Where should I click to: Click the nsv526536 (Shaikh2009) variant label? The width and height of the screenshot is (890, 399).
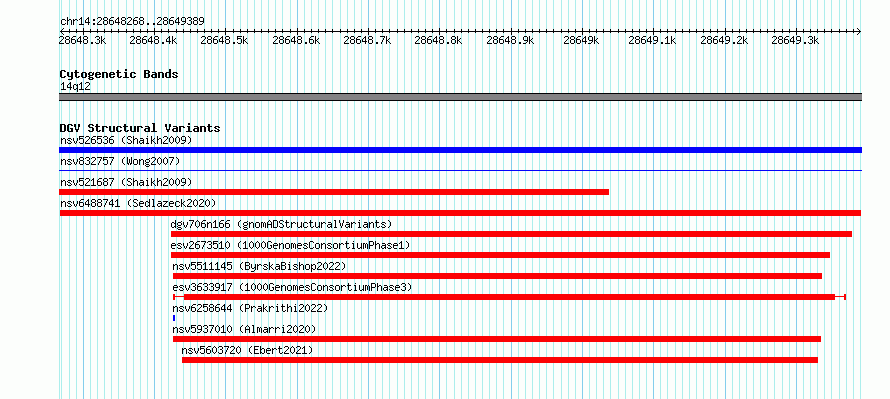[x=126, y=140]
